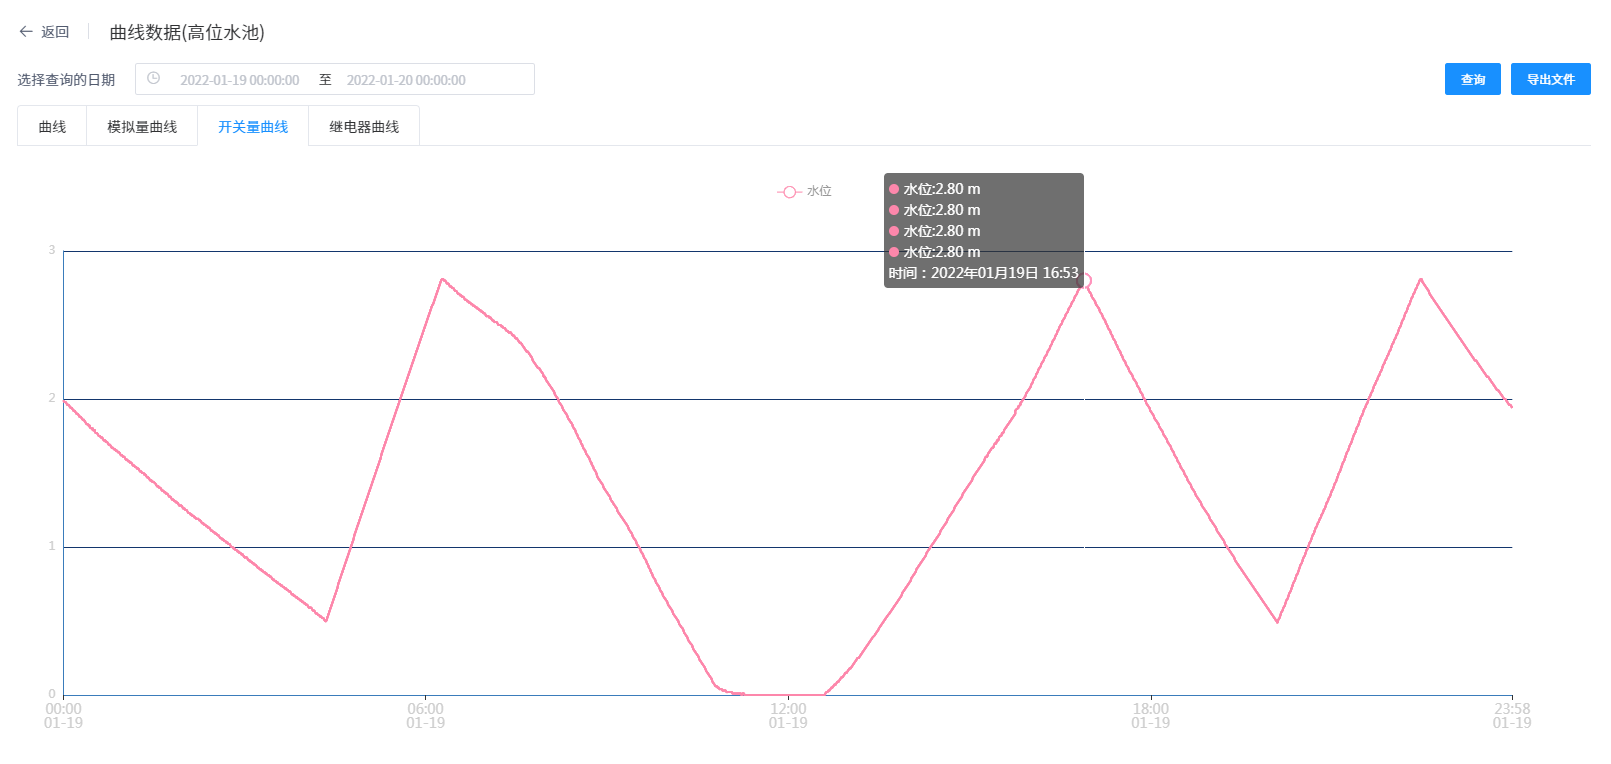Click the 18:00 x-axis time label

point(1150,709)
